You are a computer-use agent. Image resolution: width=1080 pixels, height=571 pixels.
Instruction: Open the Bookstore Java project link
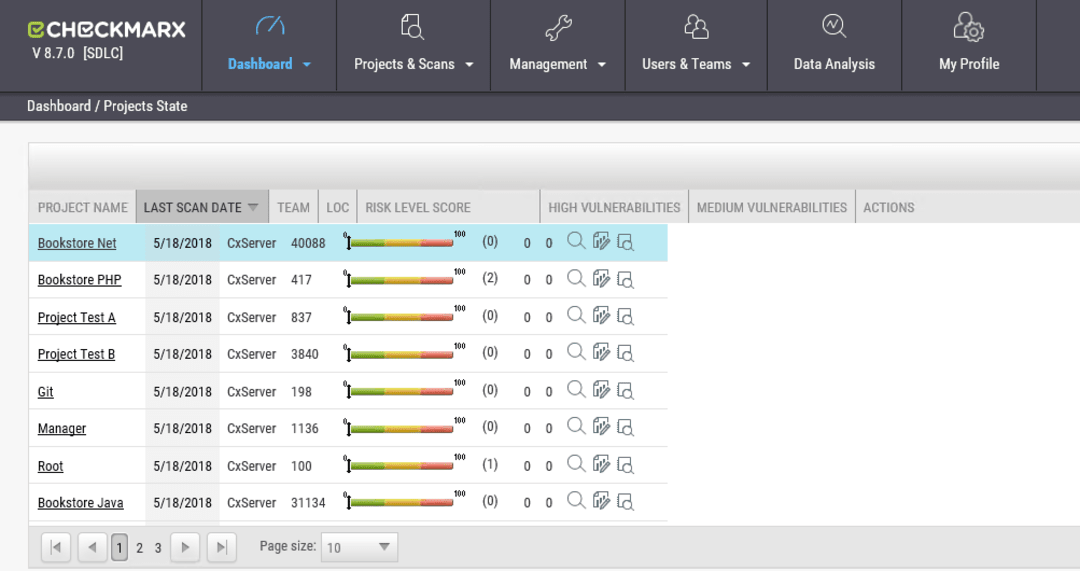81,503
